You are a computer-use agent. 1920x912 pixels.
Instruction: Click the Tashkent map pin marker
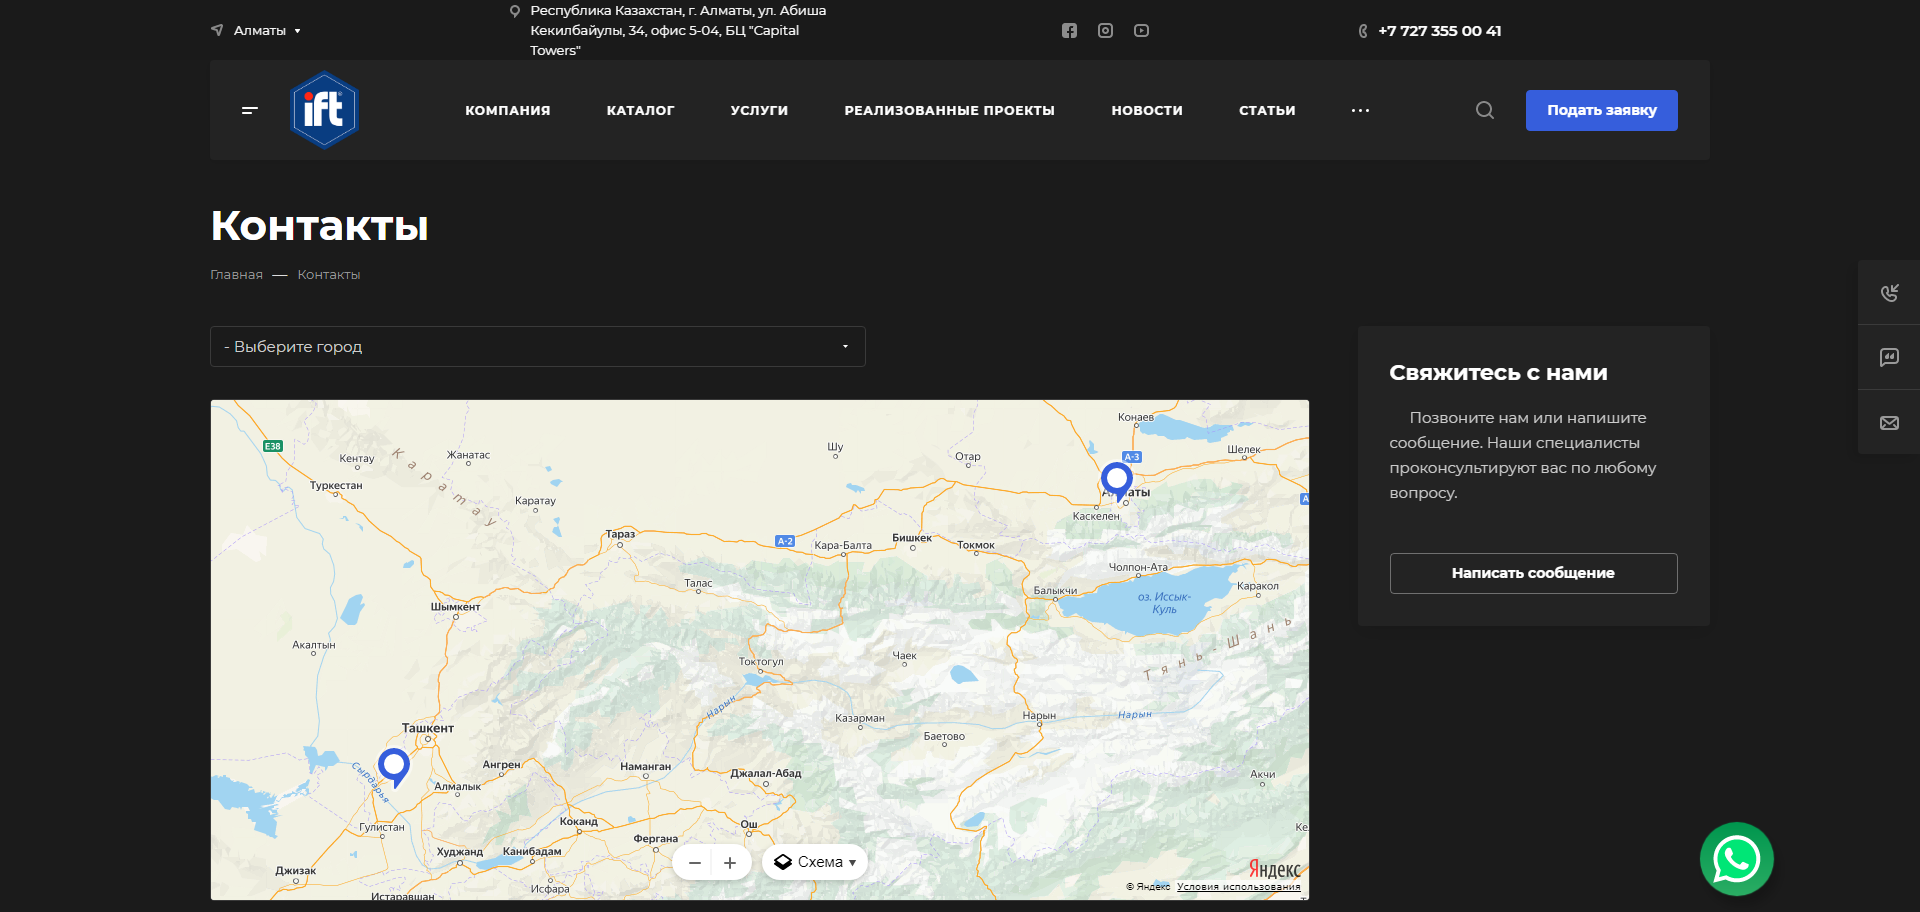coord(394,768)
